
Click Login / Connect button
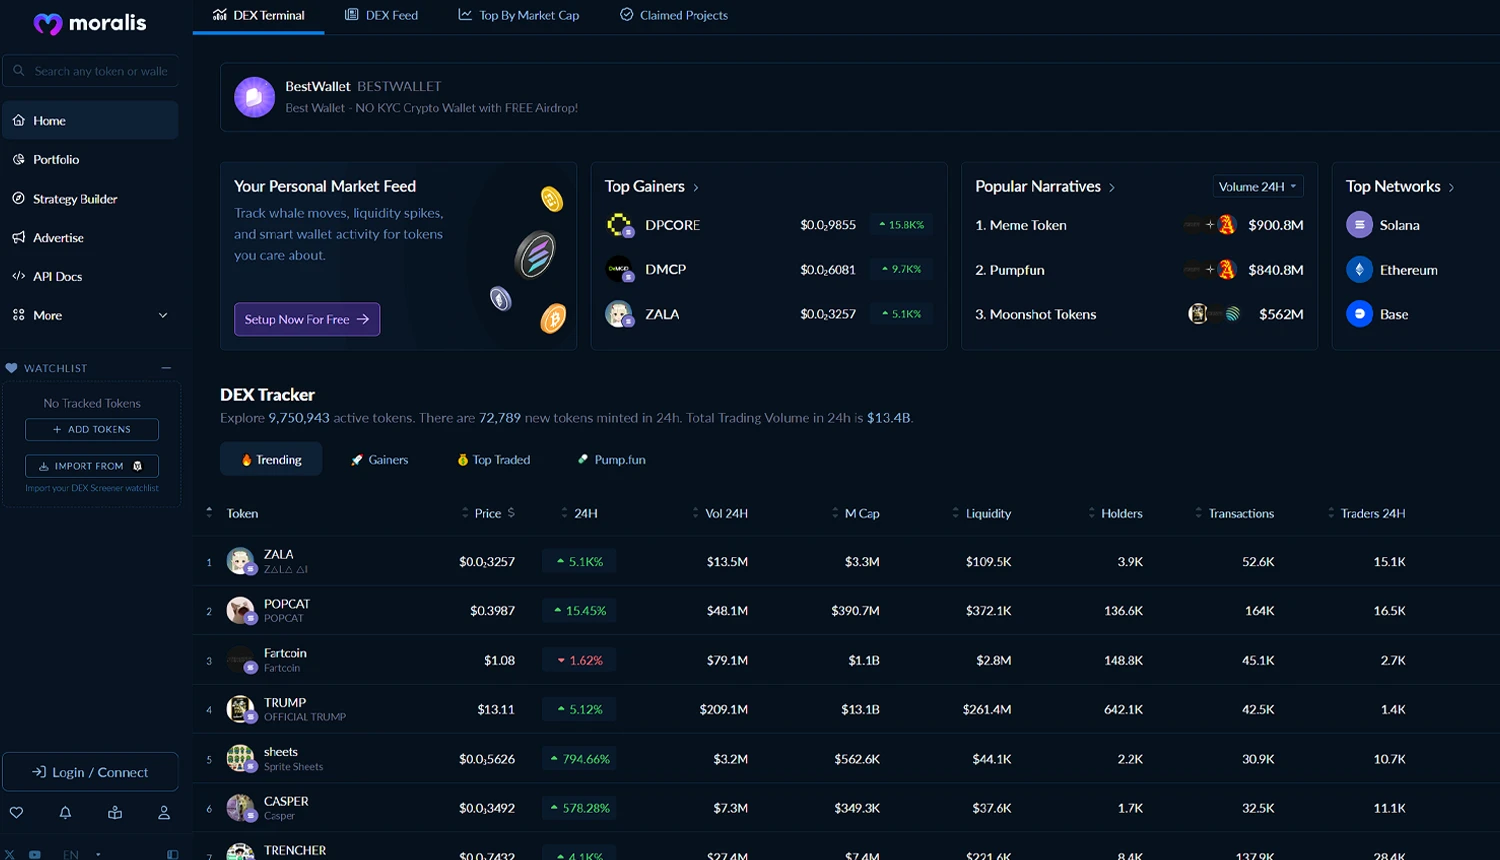(x=90, y=772)
